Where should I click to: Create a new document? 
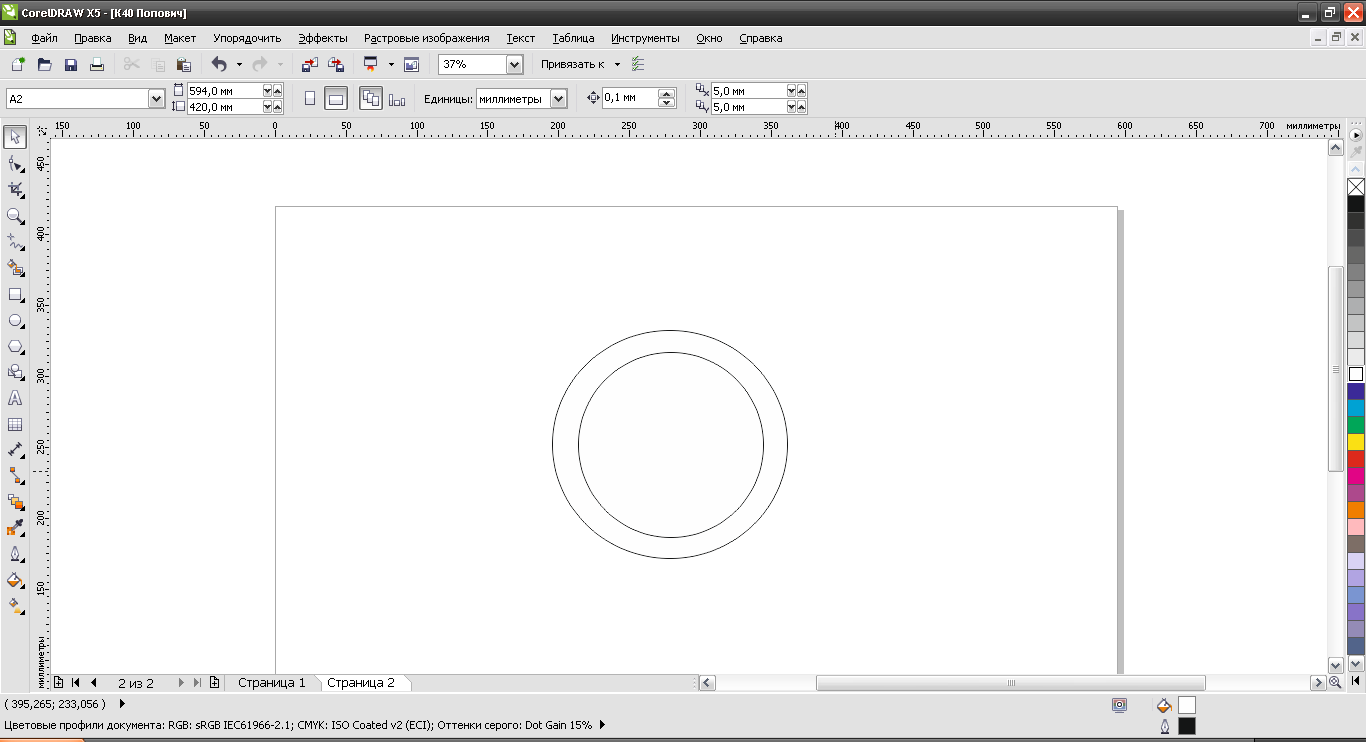18,64
